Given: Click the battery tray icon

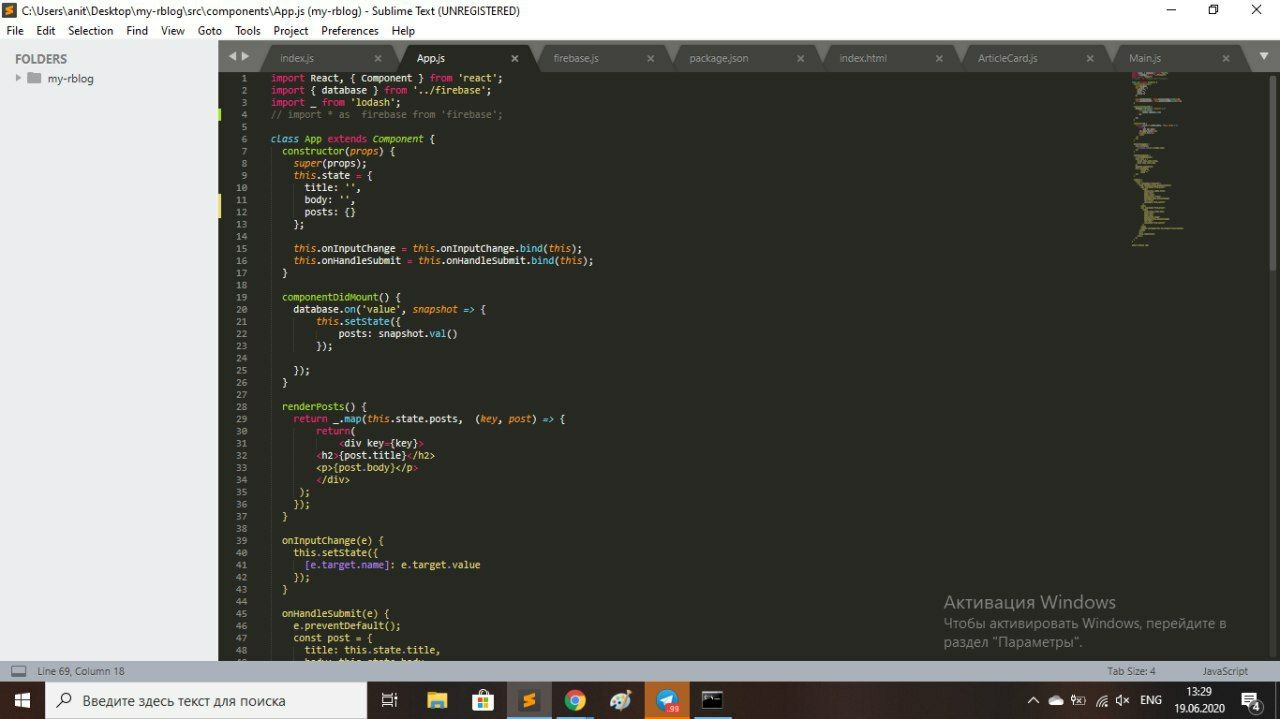Looking at the screenshot, I should pyautogui.click(x=1078, y=700).
